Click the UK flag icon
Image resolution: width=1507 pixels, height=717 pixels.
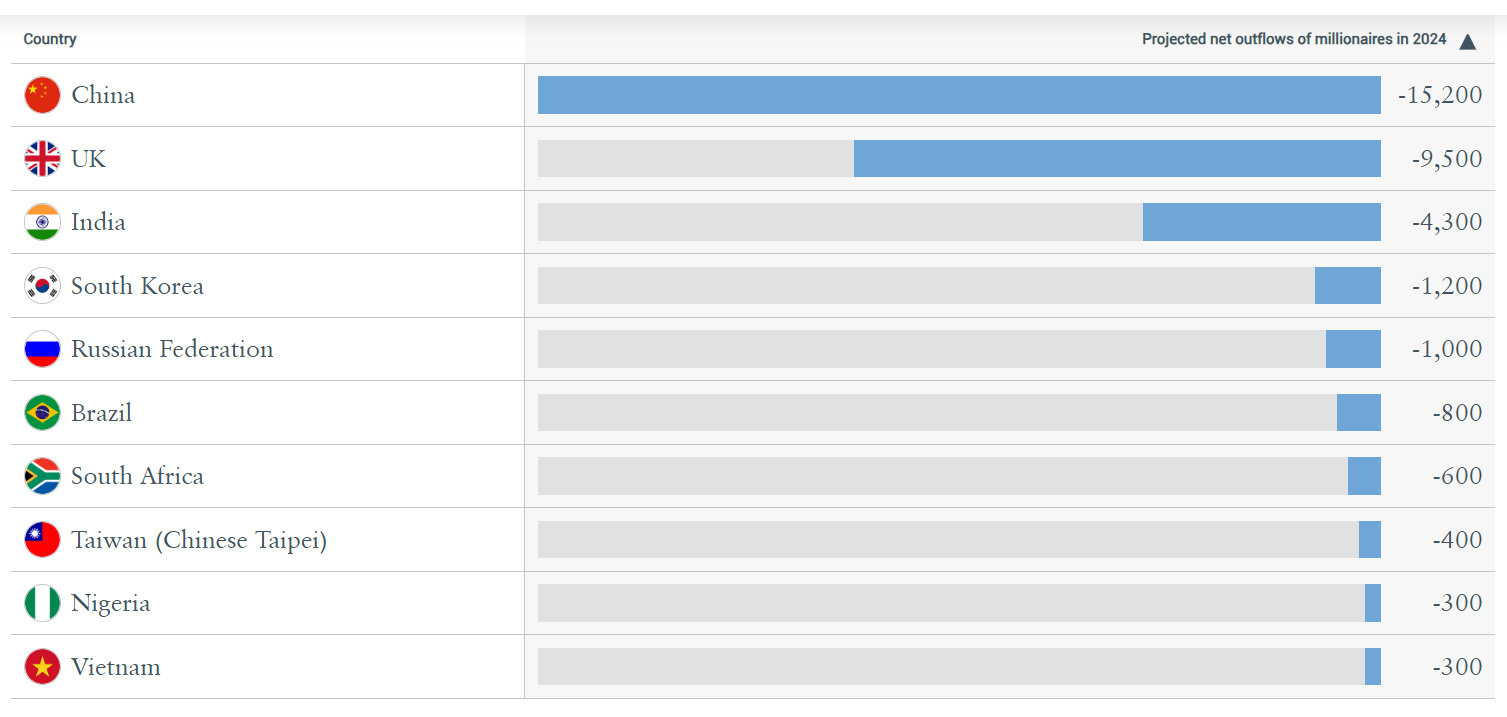point(42,158)
